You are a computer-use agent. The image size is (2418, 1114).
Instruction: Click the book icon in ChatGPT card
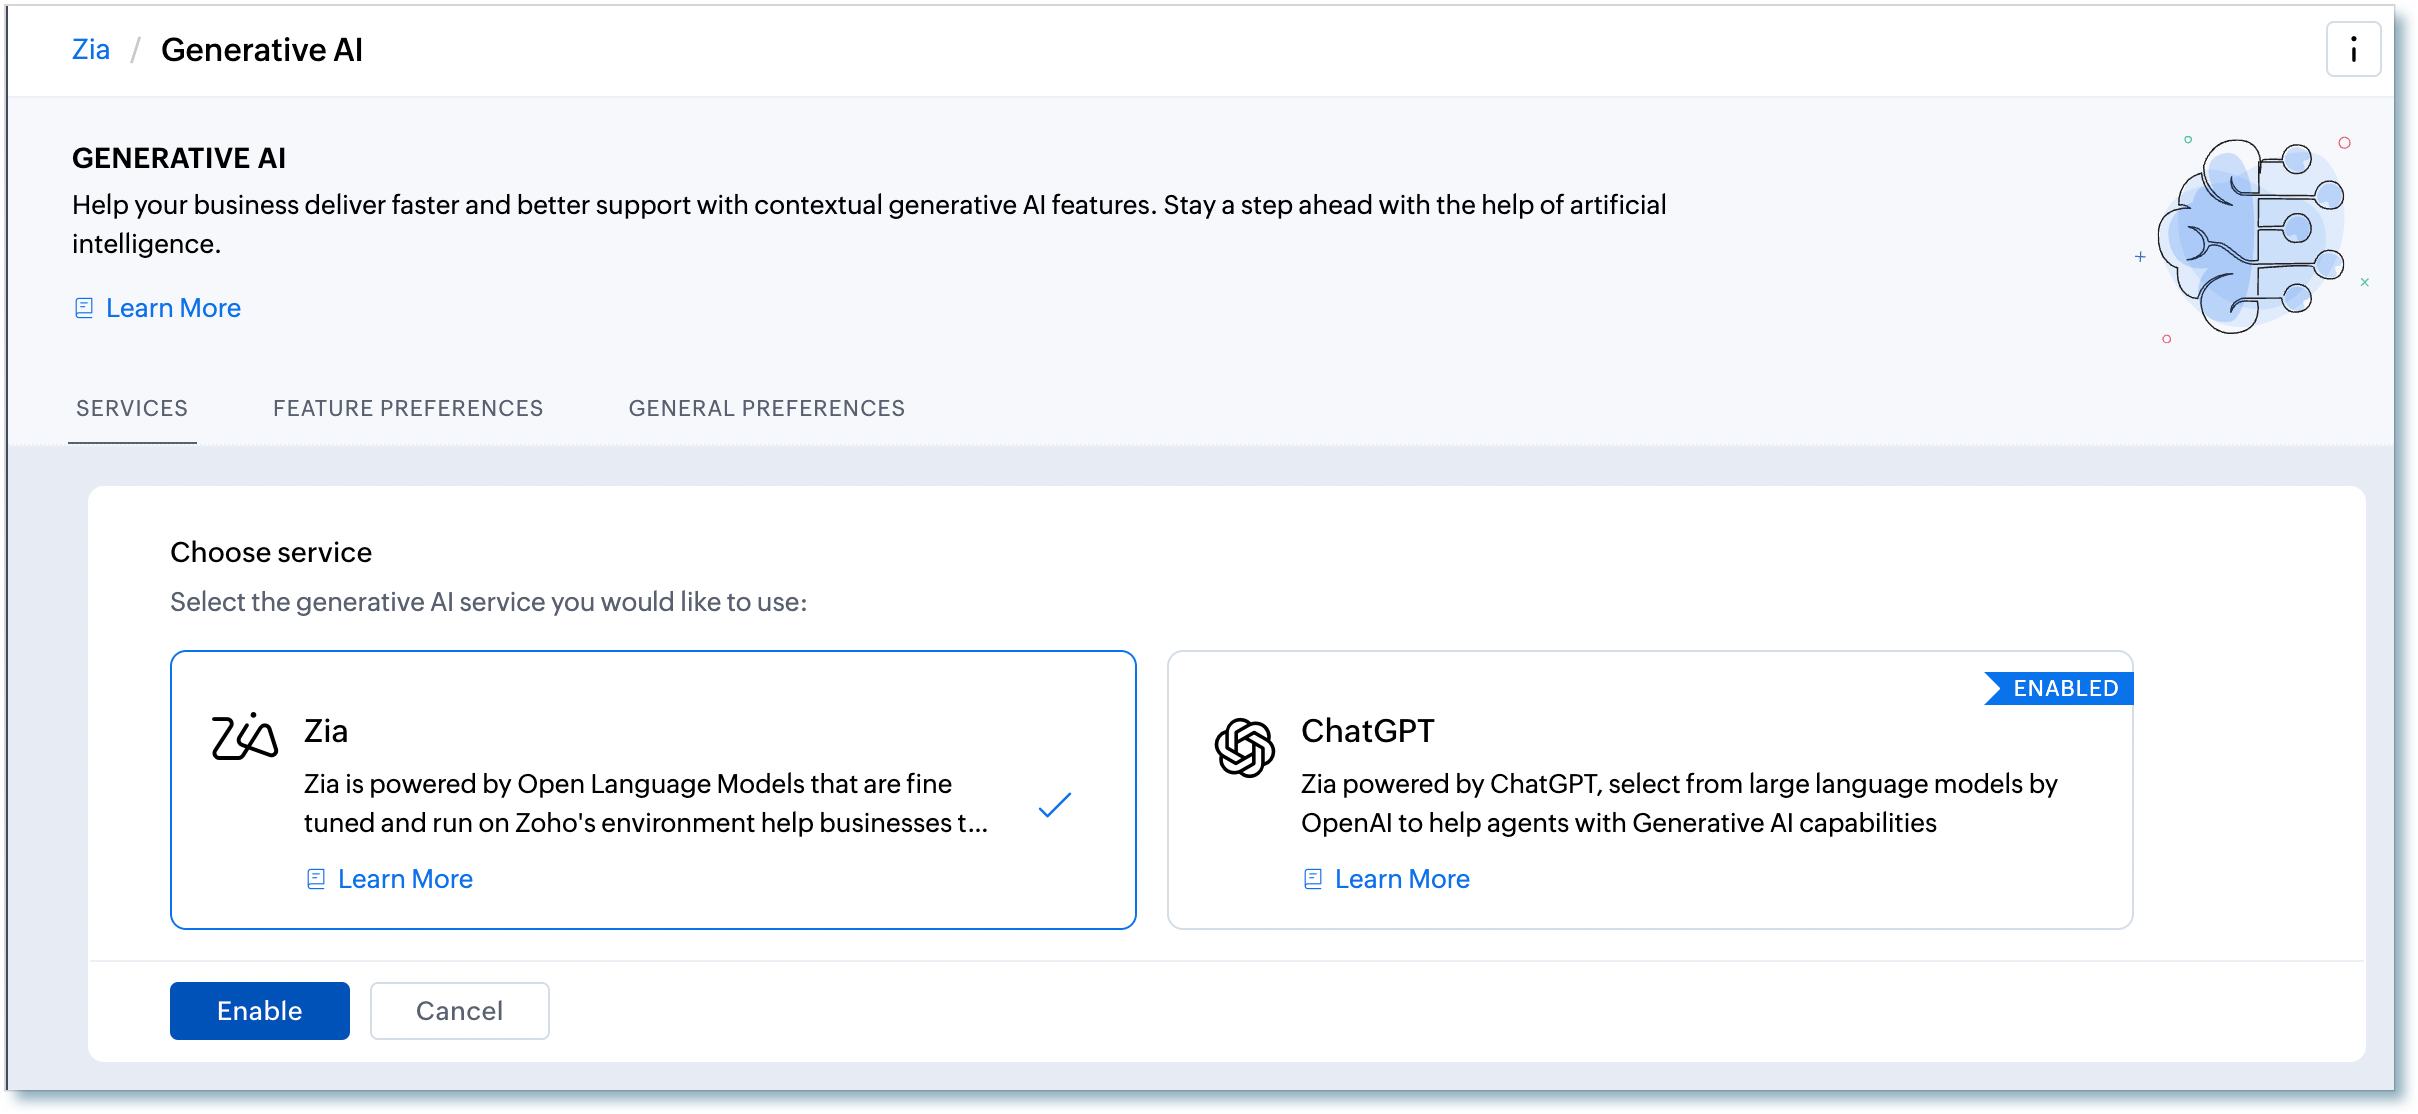[1313, 879]
